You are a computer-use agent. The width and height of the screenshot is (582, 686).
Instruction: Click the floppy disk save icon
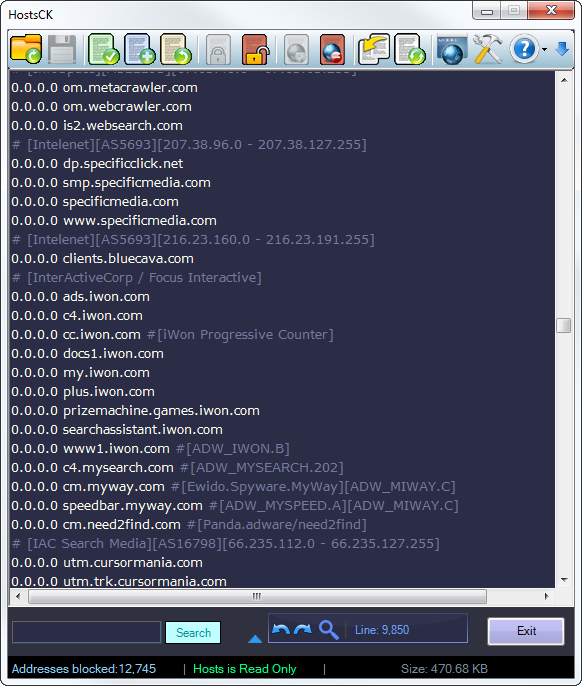tap(62, 49)
